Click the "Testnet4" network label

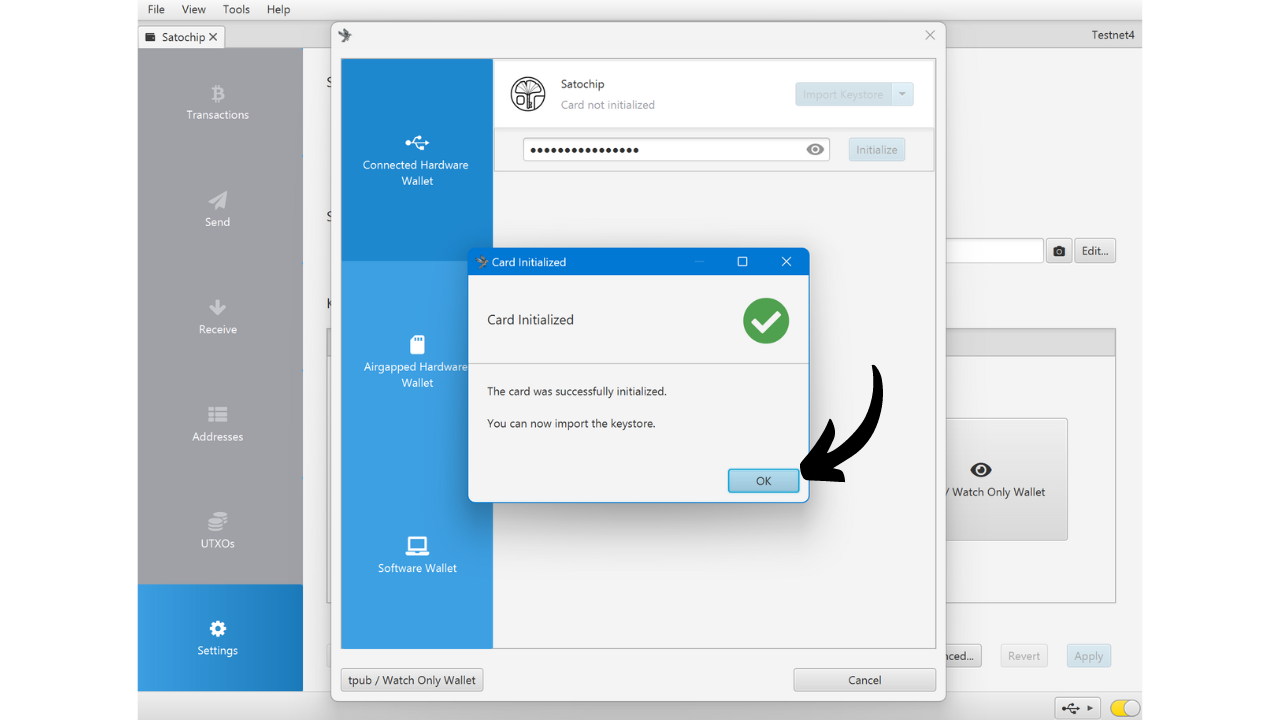coord(1113,36)
